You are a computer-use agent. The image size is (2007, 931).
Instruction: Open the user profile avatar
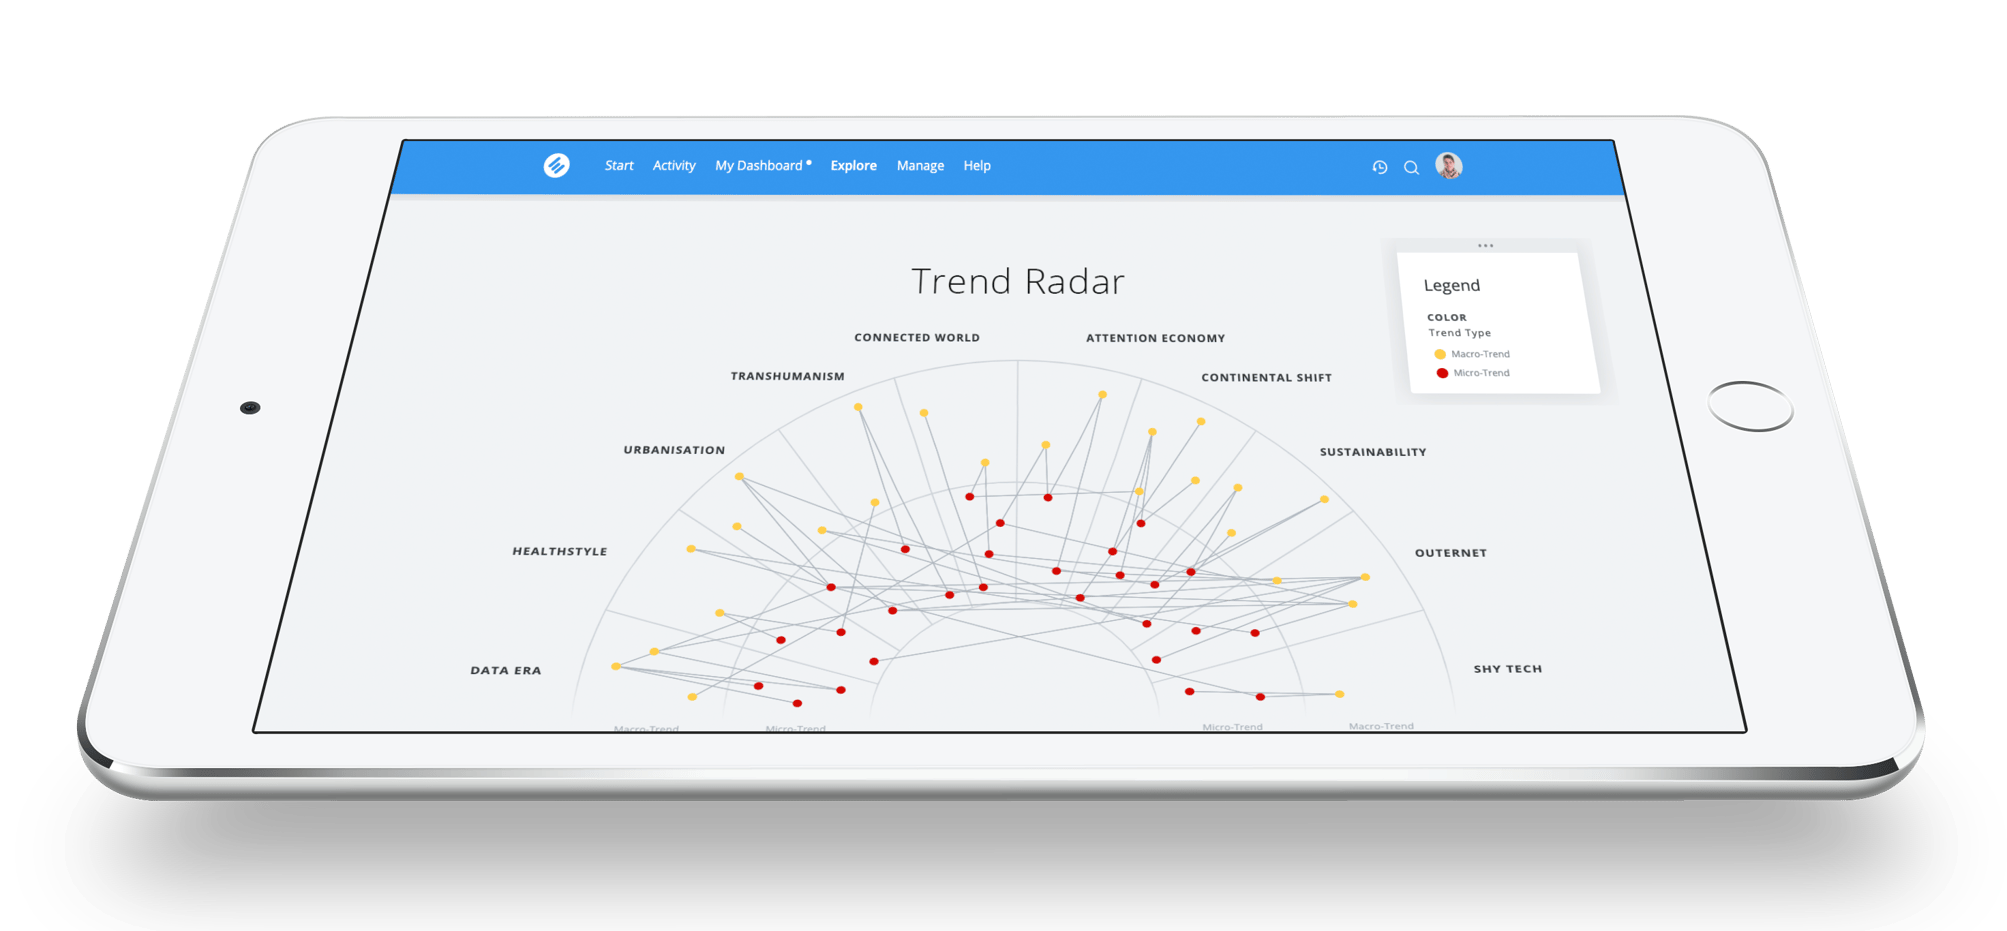click(1448, 166)
